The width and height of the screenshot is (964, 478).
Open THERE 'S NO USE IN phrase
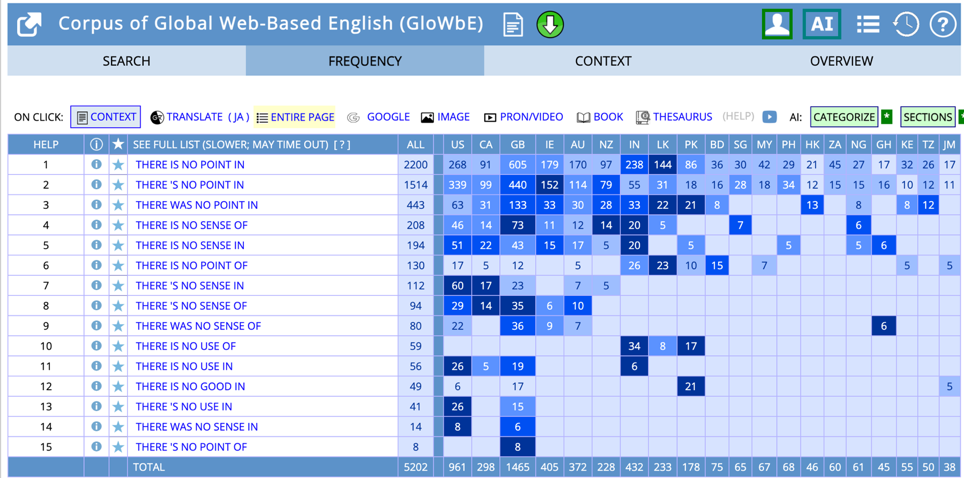[184, 407]
